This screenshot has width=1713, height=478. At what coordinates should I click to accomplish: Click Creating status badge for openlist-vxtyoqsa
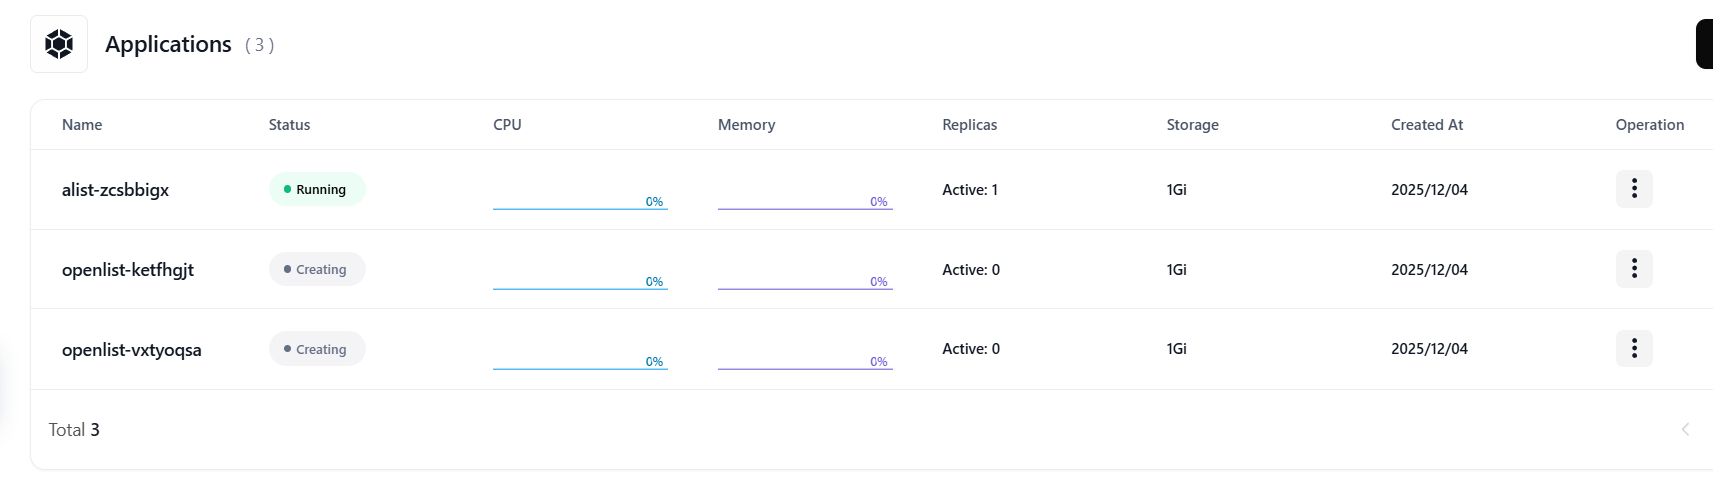coord(317,349)
